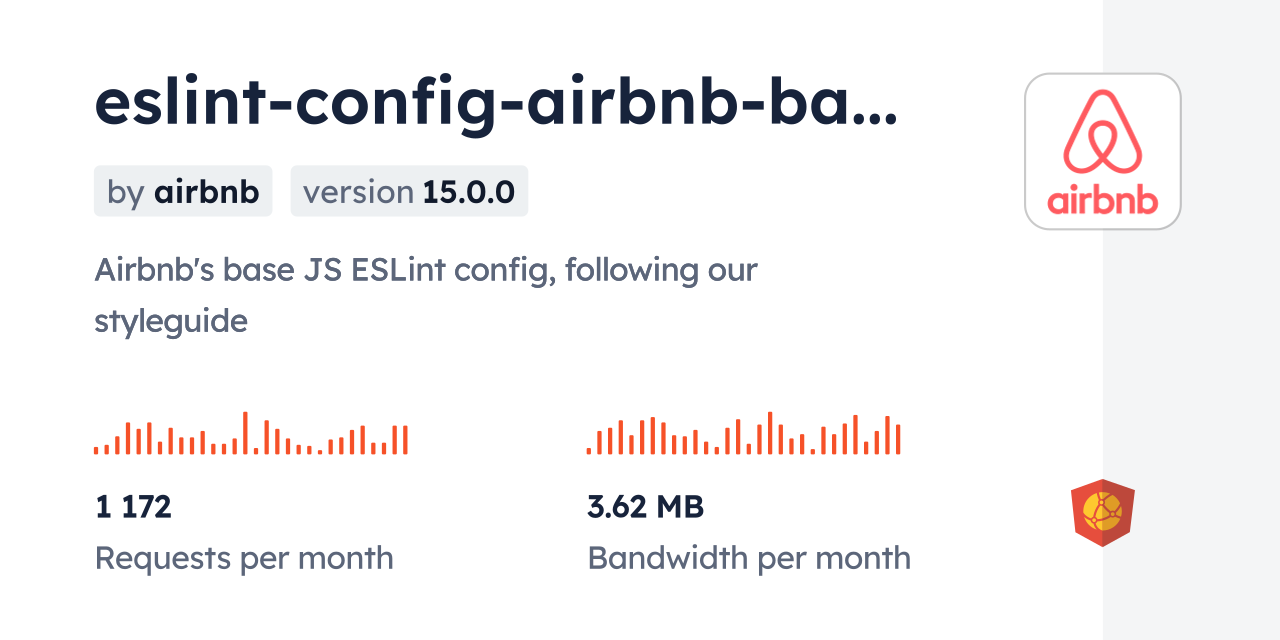Click the jsDelivr shield logo
This screenshot has width=1280, height=640.
(x=1102, y=513)
